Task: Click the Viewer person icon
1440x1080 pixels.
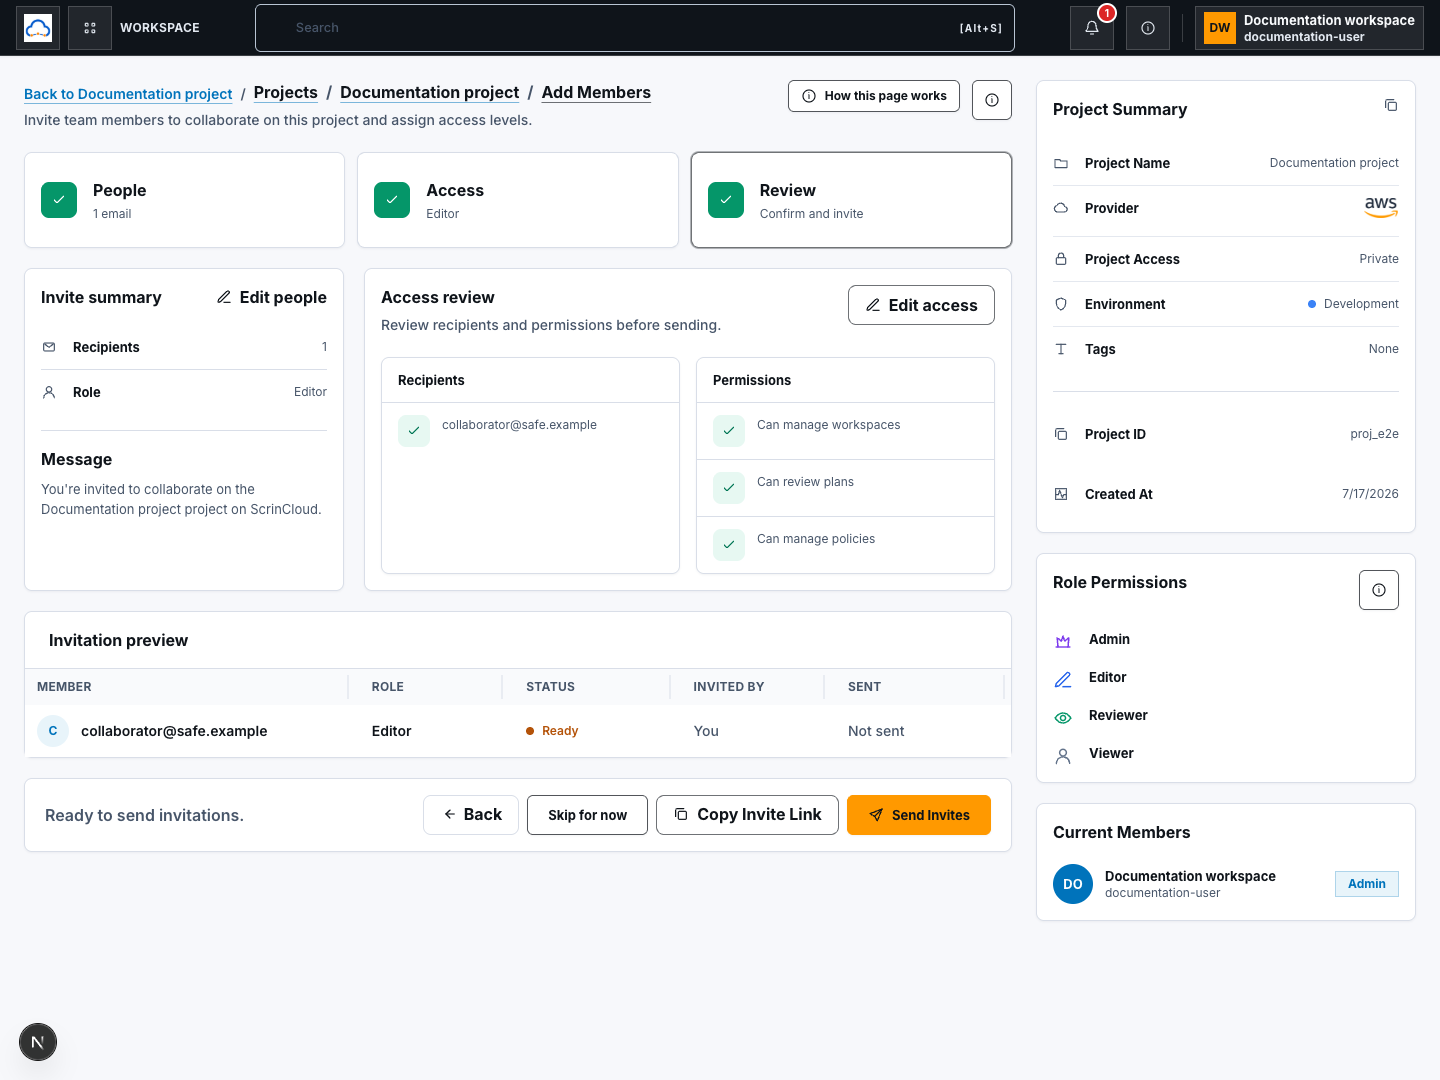Action: [1063, 754]
